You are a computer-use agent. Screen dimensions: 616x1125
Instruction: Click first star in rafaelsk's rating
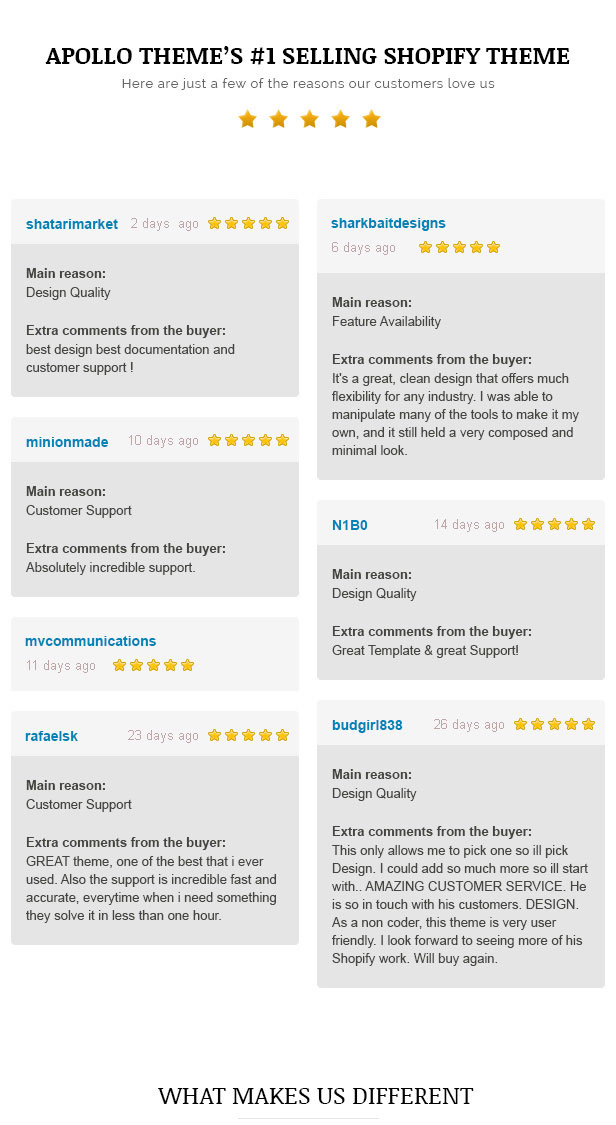point(214,735)
